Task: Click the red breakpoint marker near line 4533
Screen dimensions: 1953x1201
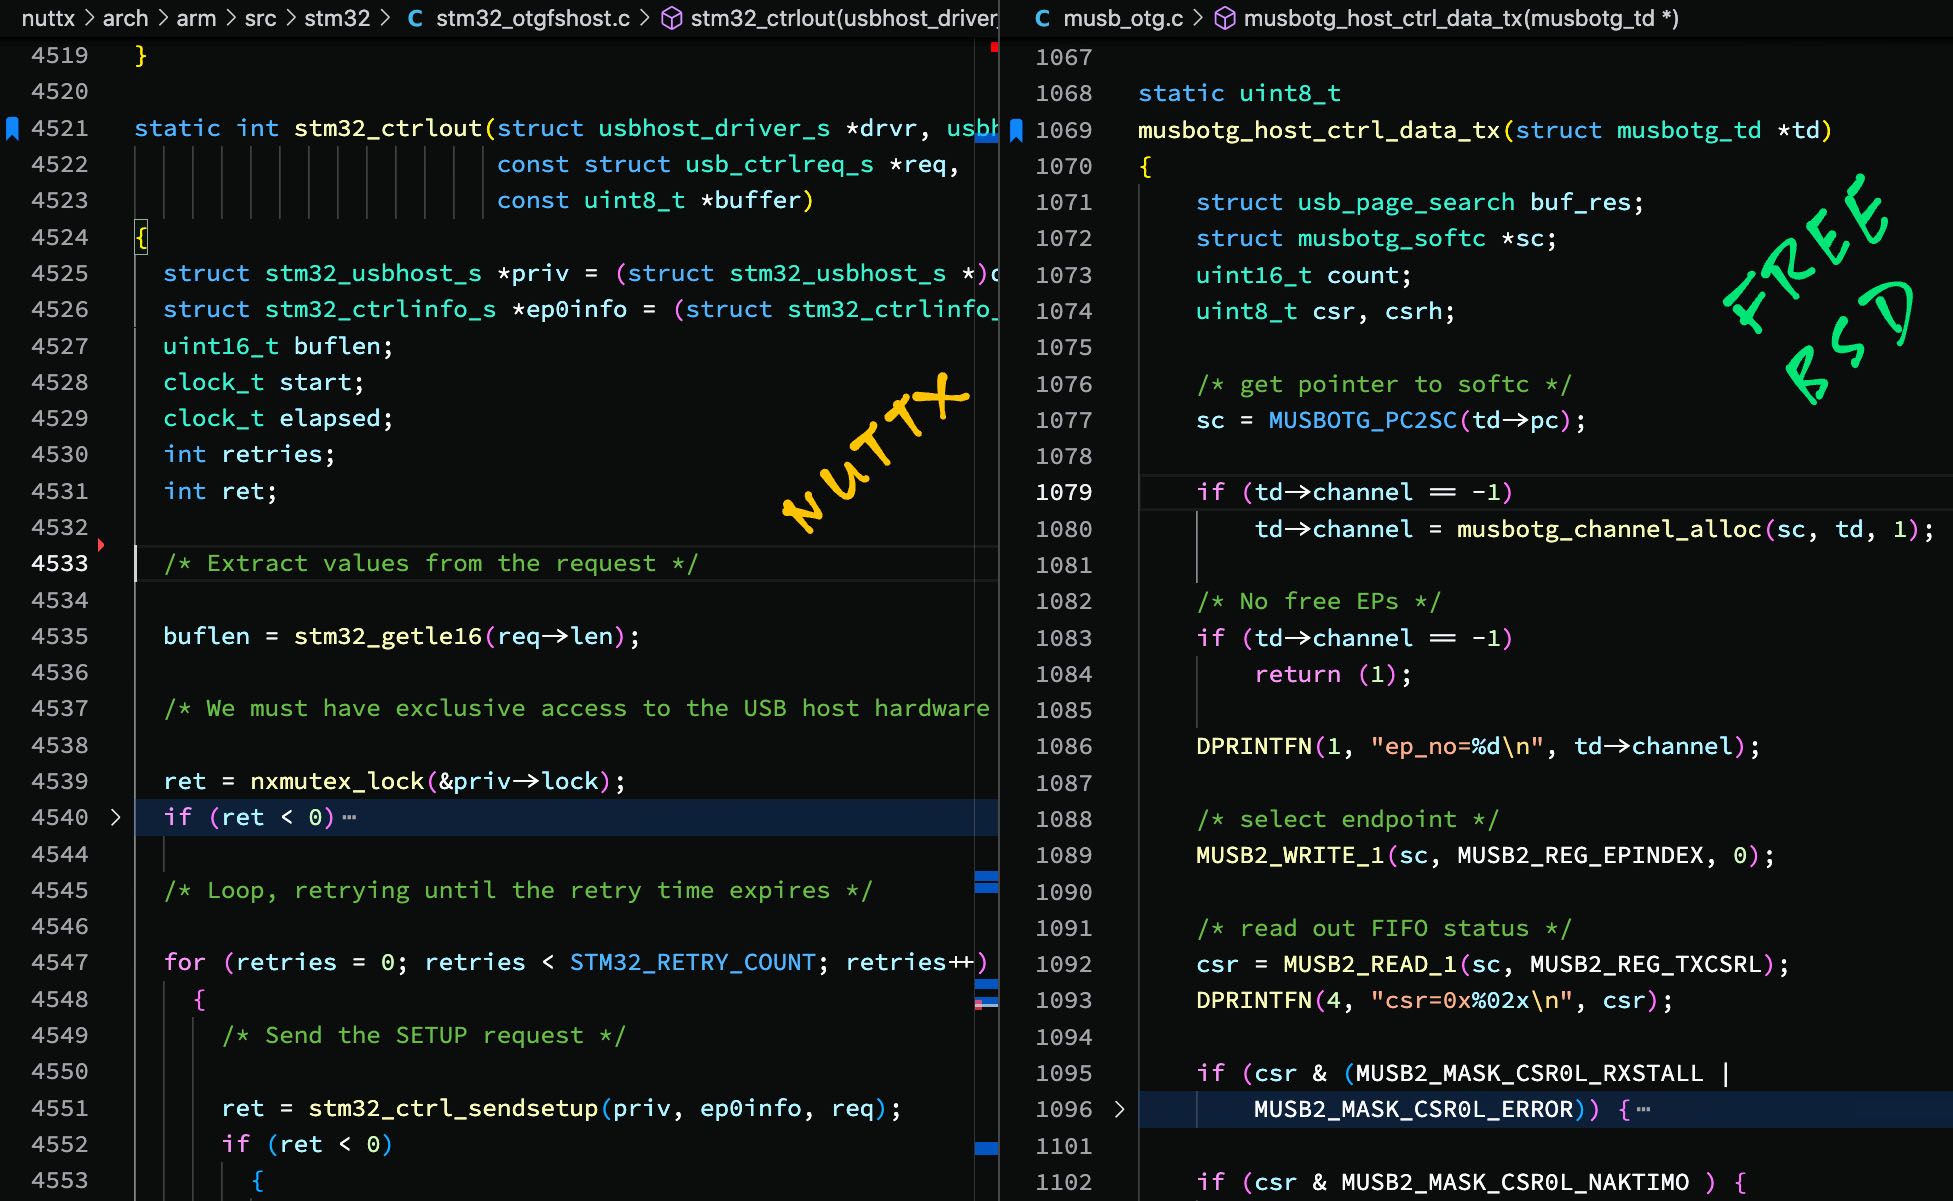Action: click(101, 545)
